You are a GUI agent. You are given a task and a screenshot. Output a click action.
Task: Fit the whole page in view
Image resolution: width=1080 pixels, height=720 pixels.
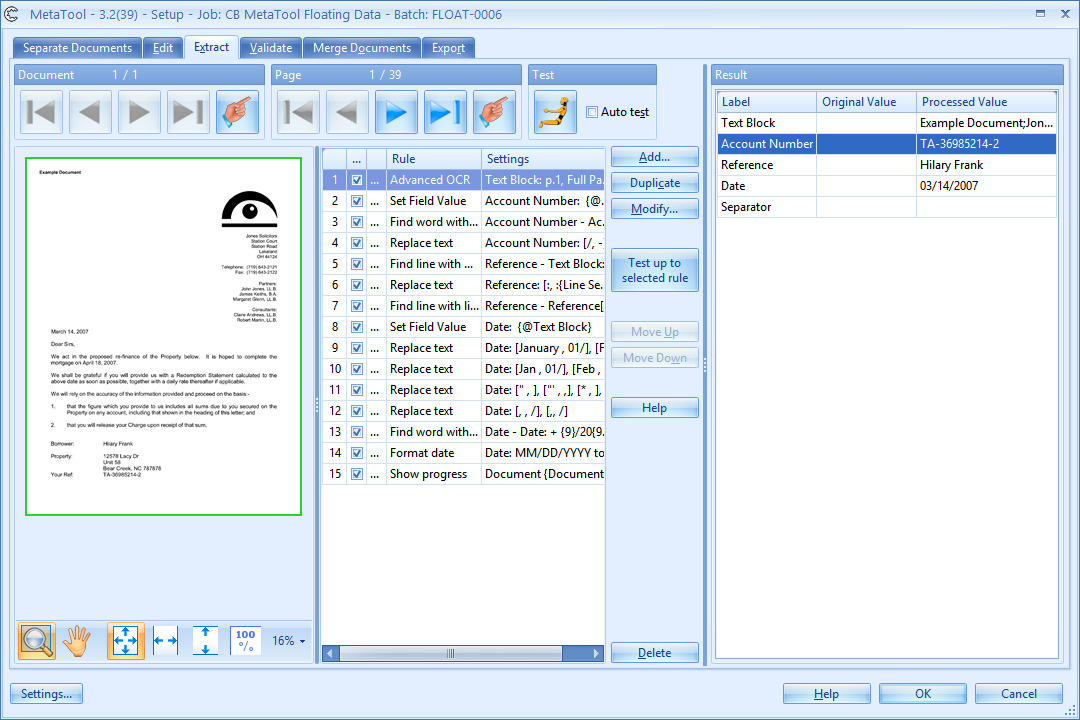pyautogui.click(x=126, y=641)
